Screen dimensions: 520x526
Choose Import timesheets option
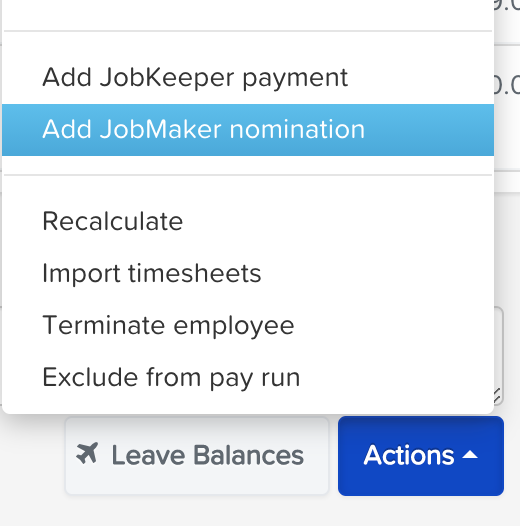(248, 273)
